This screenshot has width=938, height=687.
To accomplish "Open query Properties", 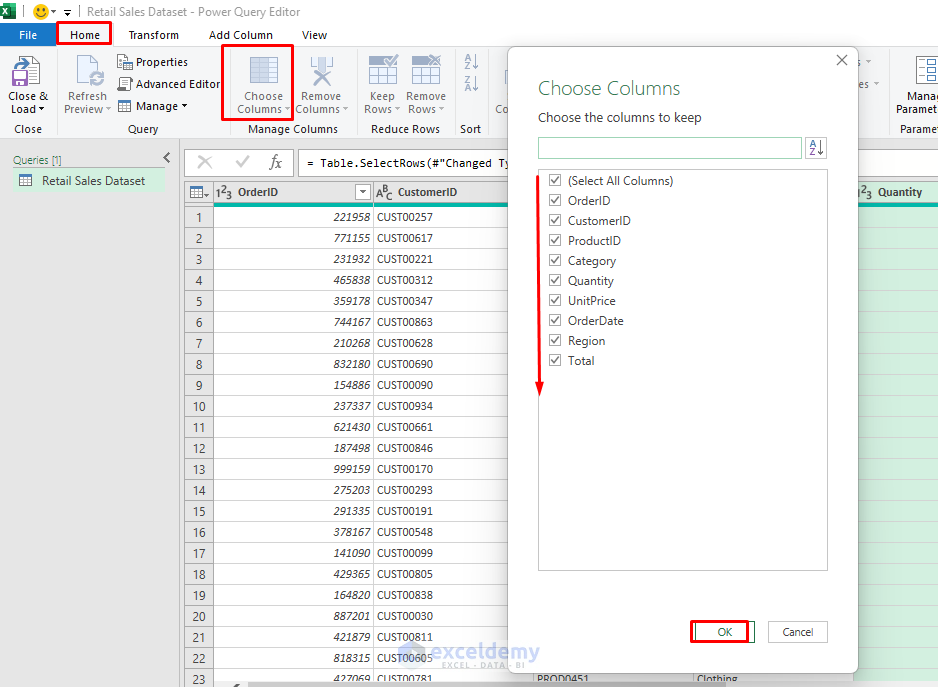I will 153,62.
